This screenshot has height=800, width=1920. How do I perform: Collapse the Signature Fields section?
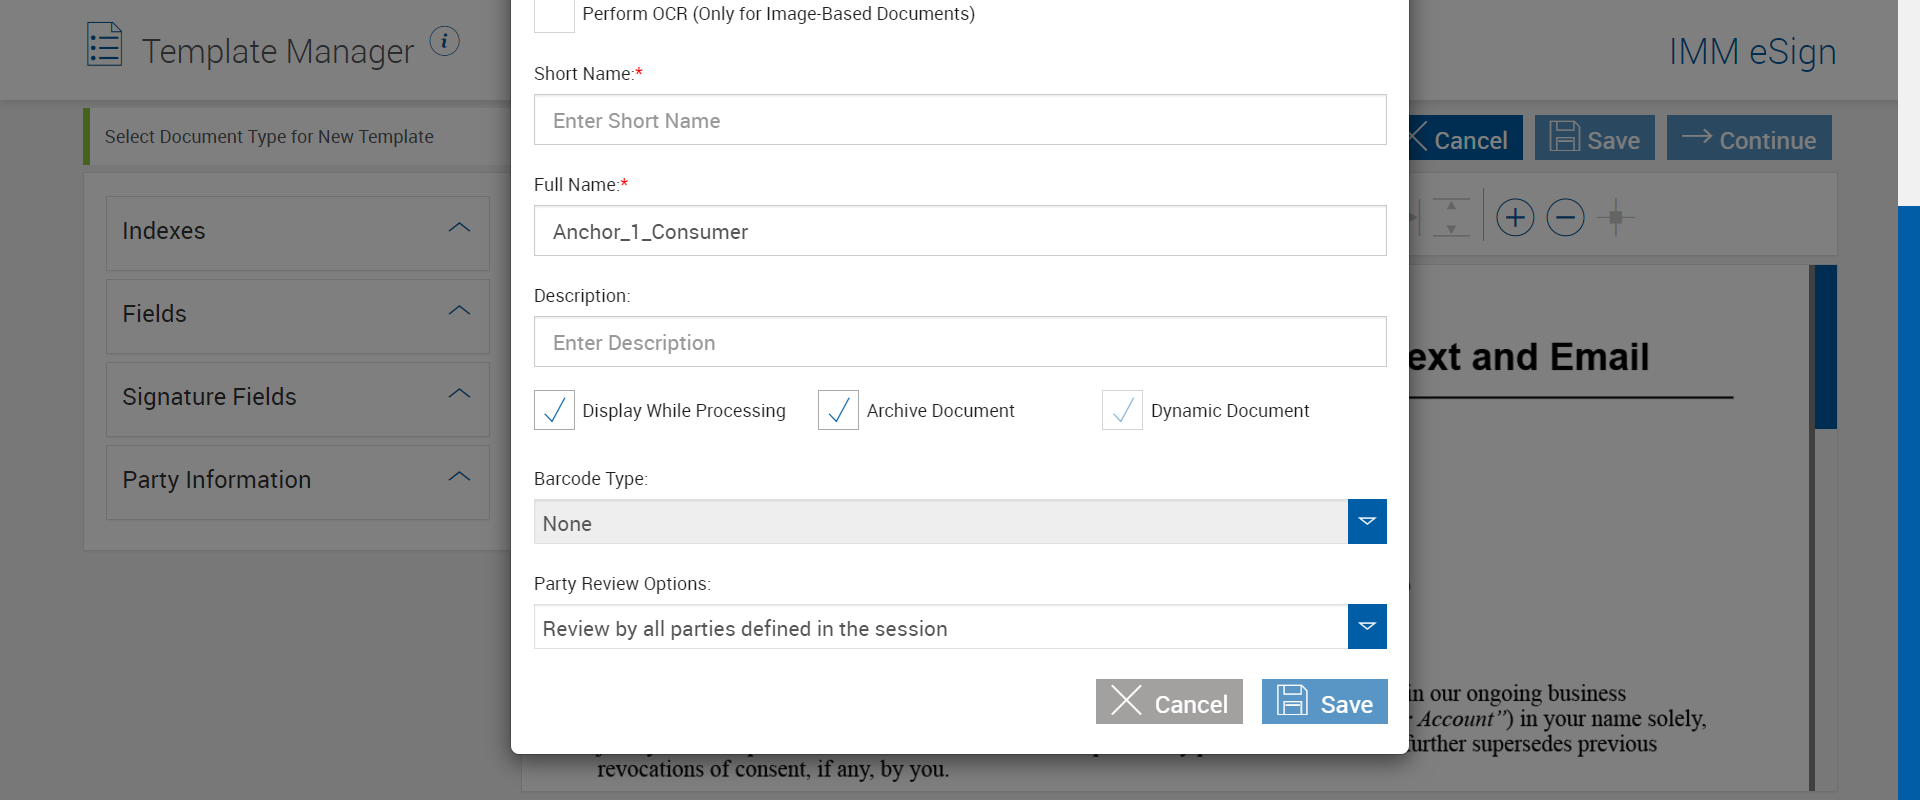(x=459, y=395)
